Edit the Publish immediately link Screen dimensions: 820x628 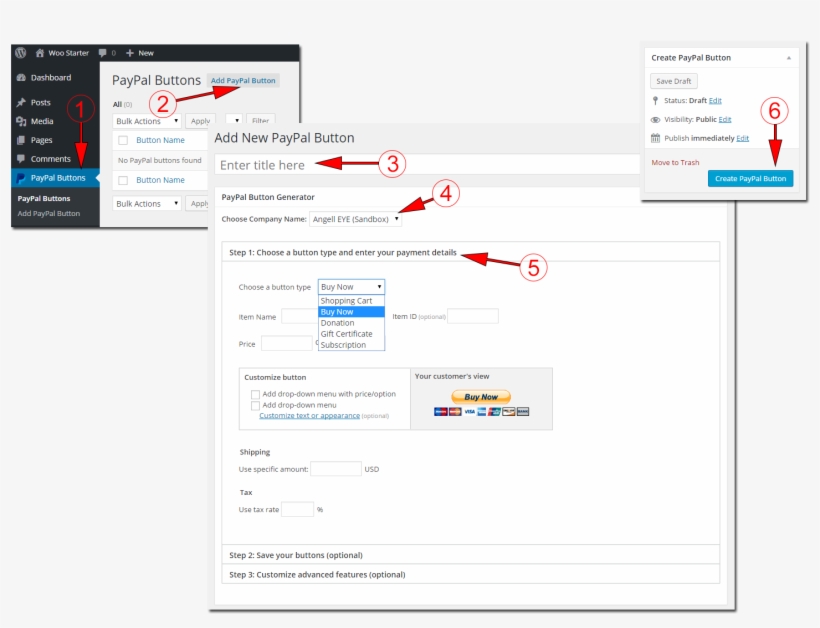(x=743, y=138)
